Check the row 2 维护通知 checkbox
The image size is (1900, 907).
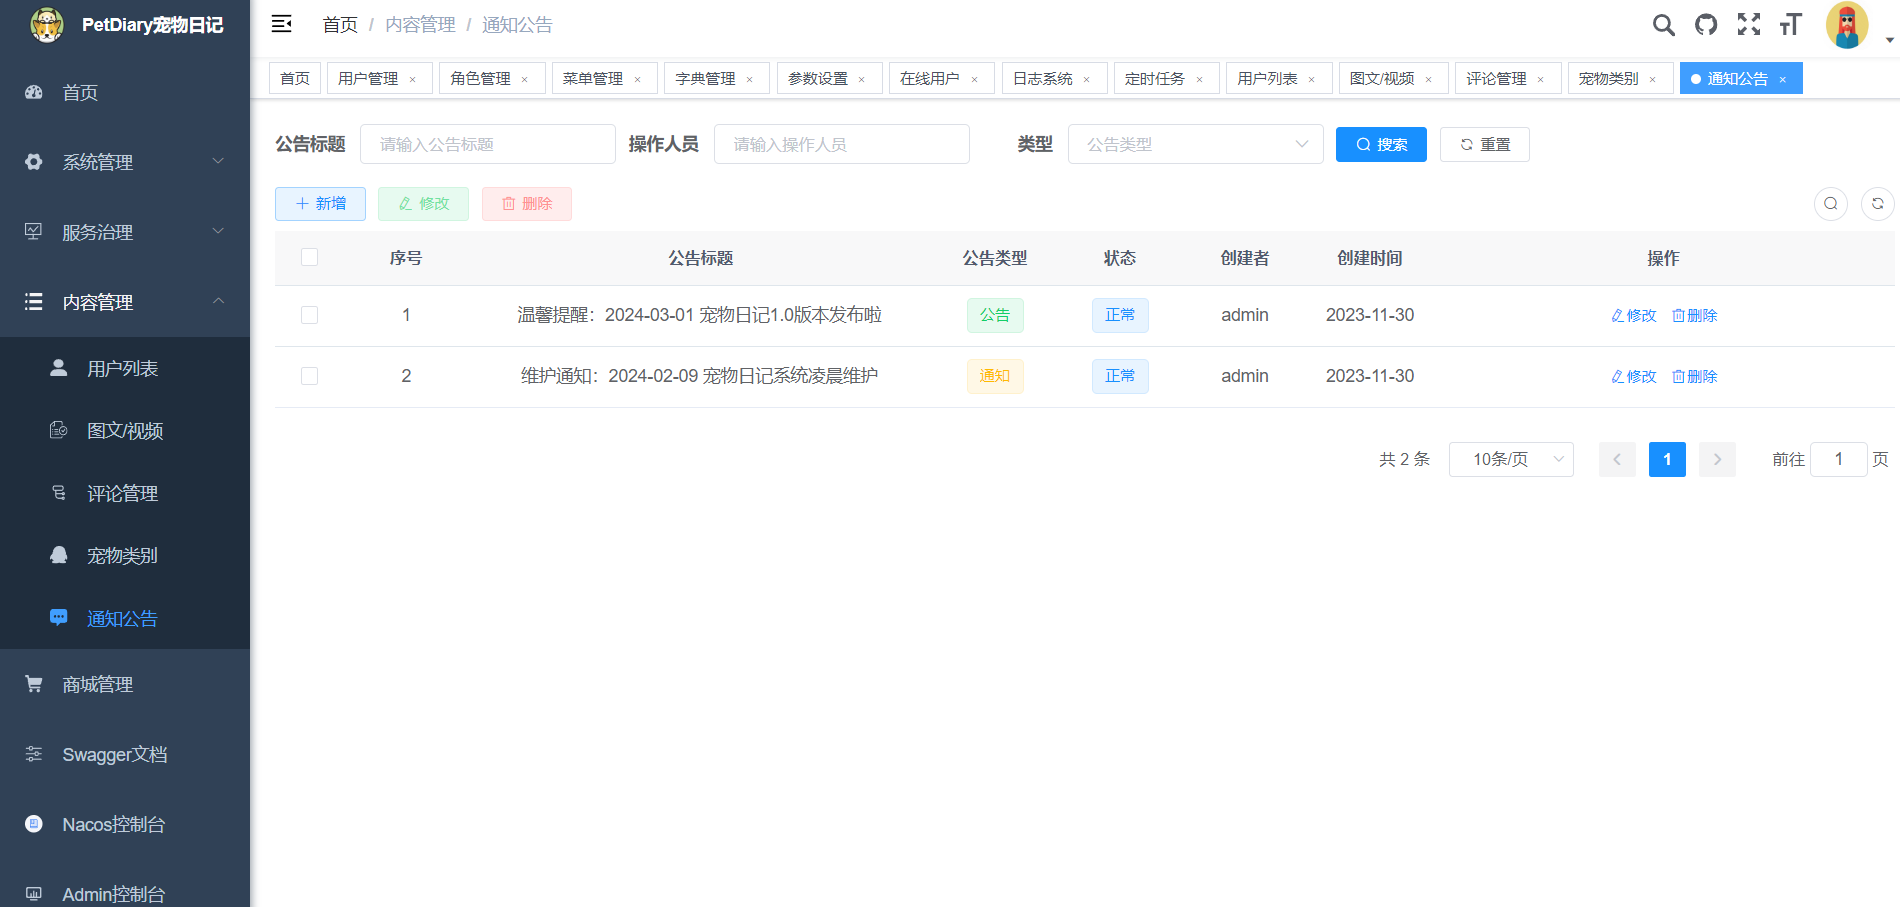pos(309,376)
